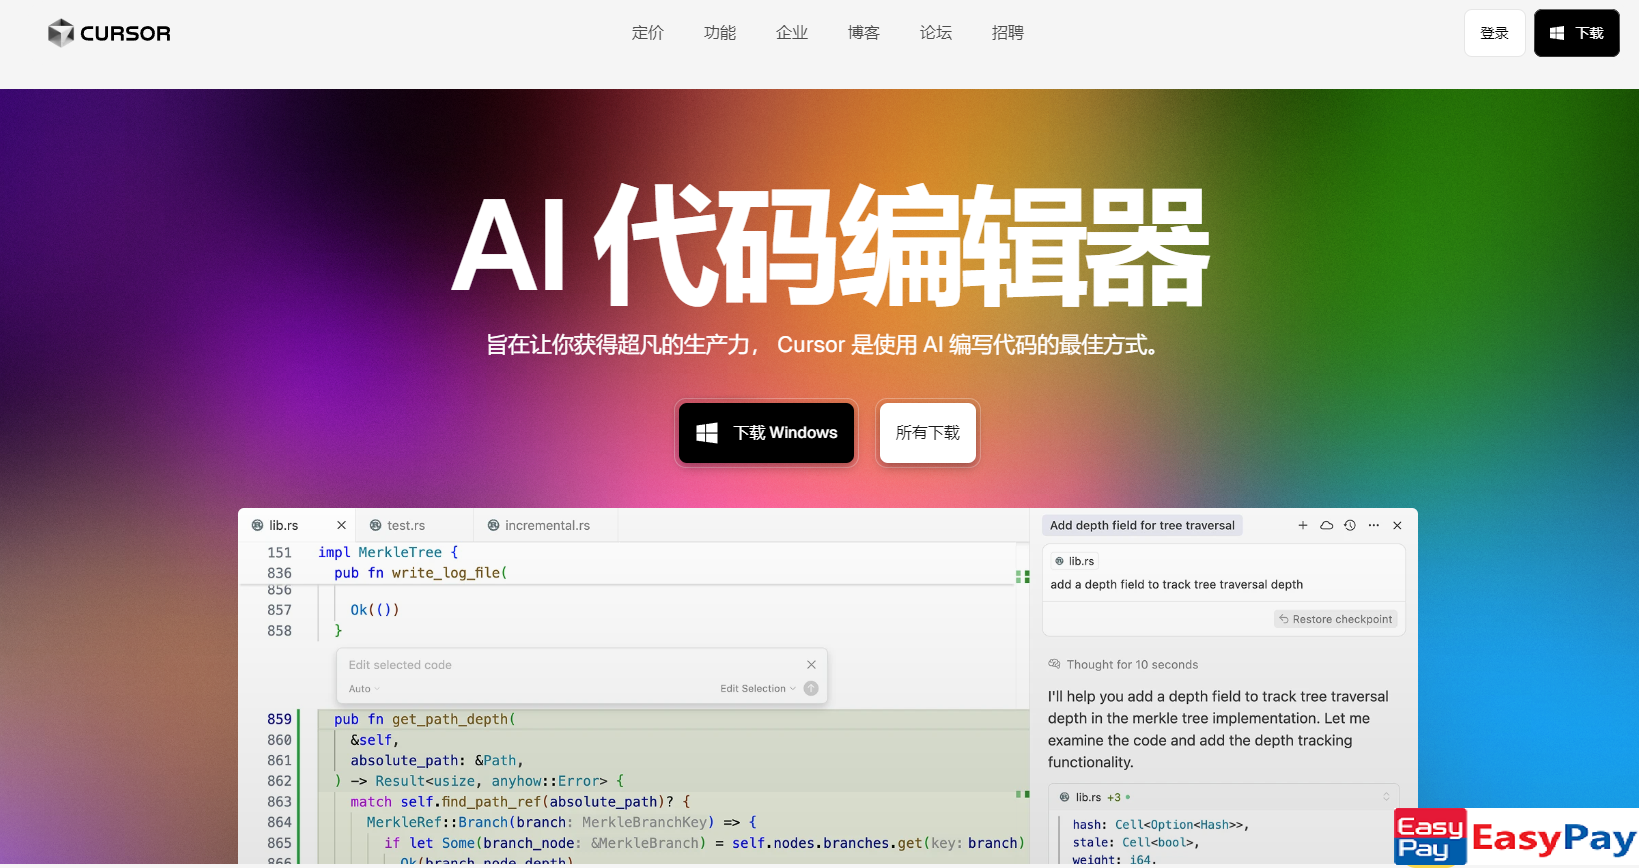This screenshot has height=868, width=1639.
Task: Click the 'Ok(())' code line
Action: pyautogui.click(x=375, y=610)
